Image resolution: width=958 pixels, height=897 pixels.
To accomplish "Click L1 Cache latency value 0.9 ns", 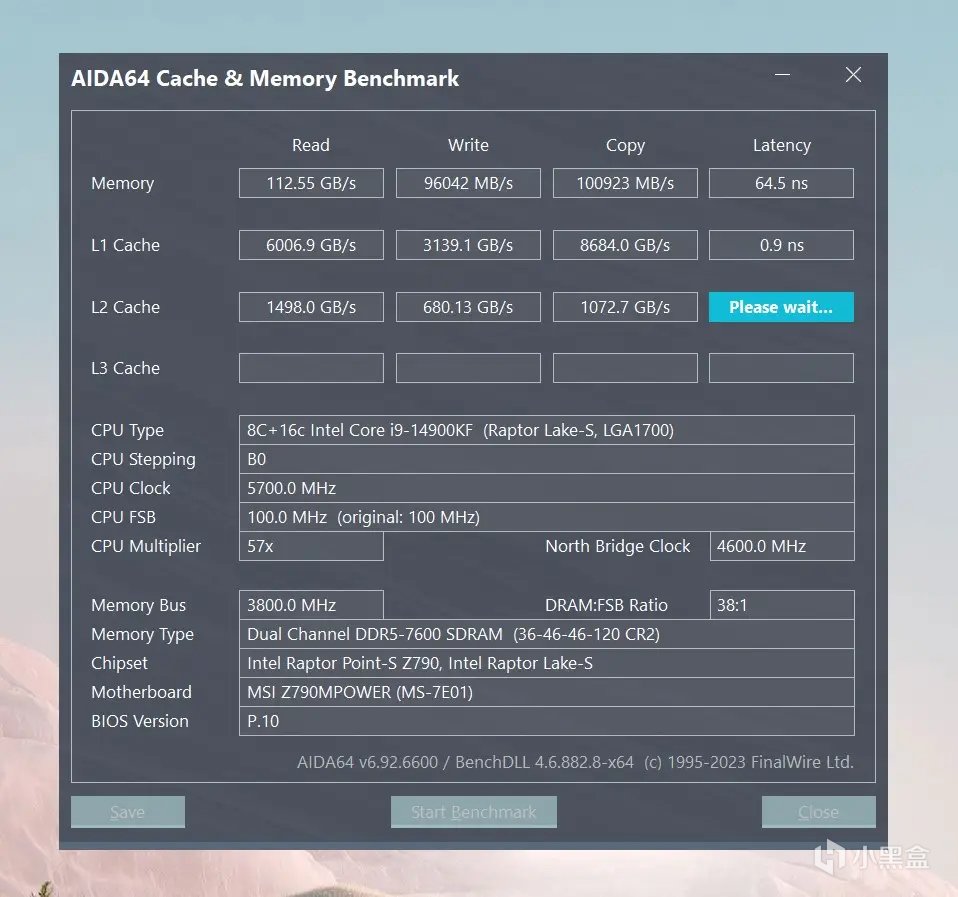I will [781, 245].
